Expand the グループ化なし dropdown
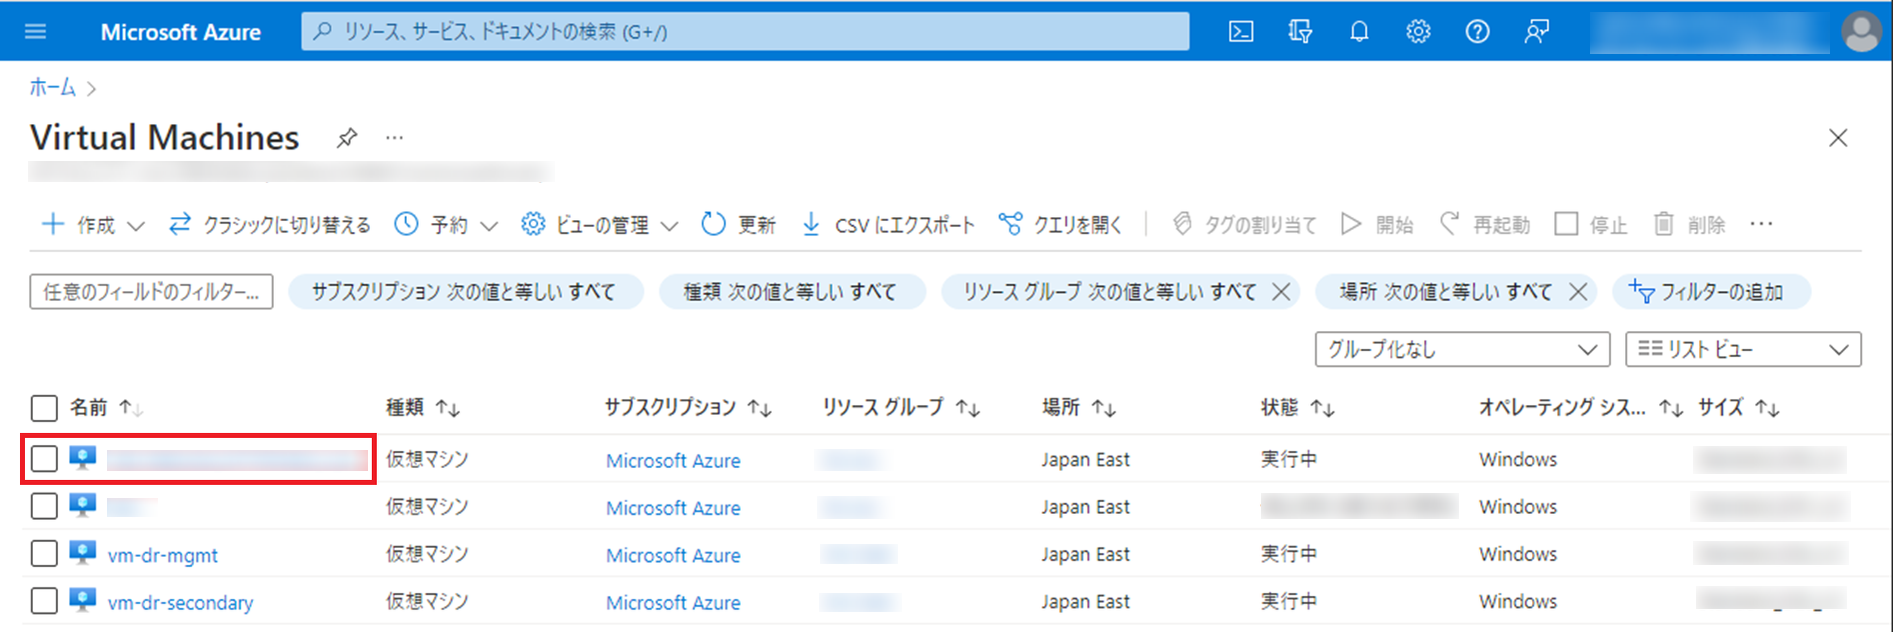The image size is (1893, 632). point(1461,349)
